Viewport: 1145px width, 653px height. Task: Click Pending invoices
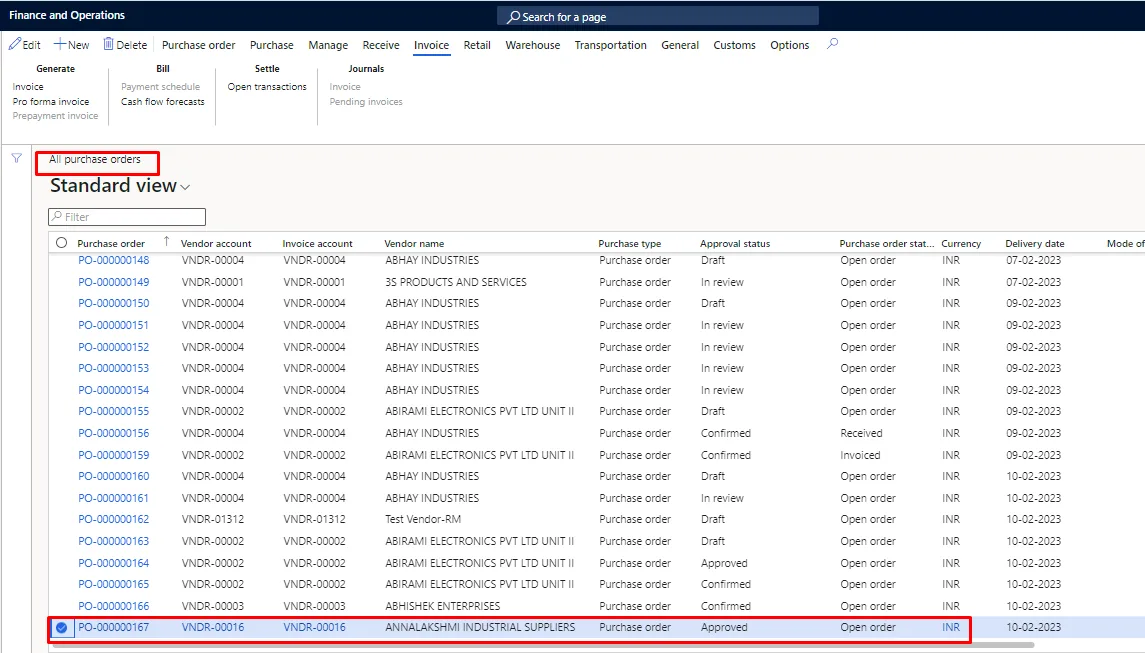(x=366, y=102)
